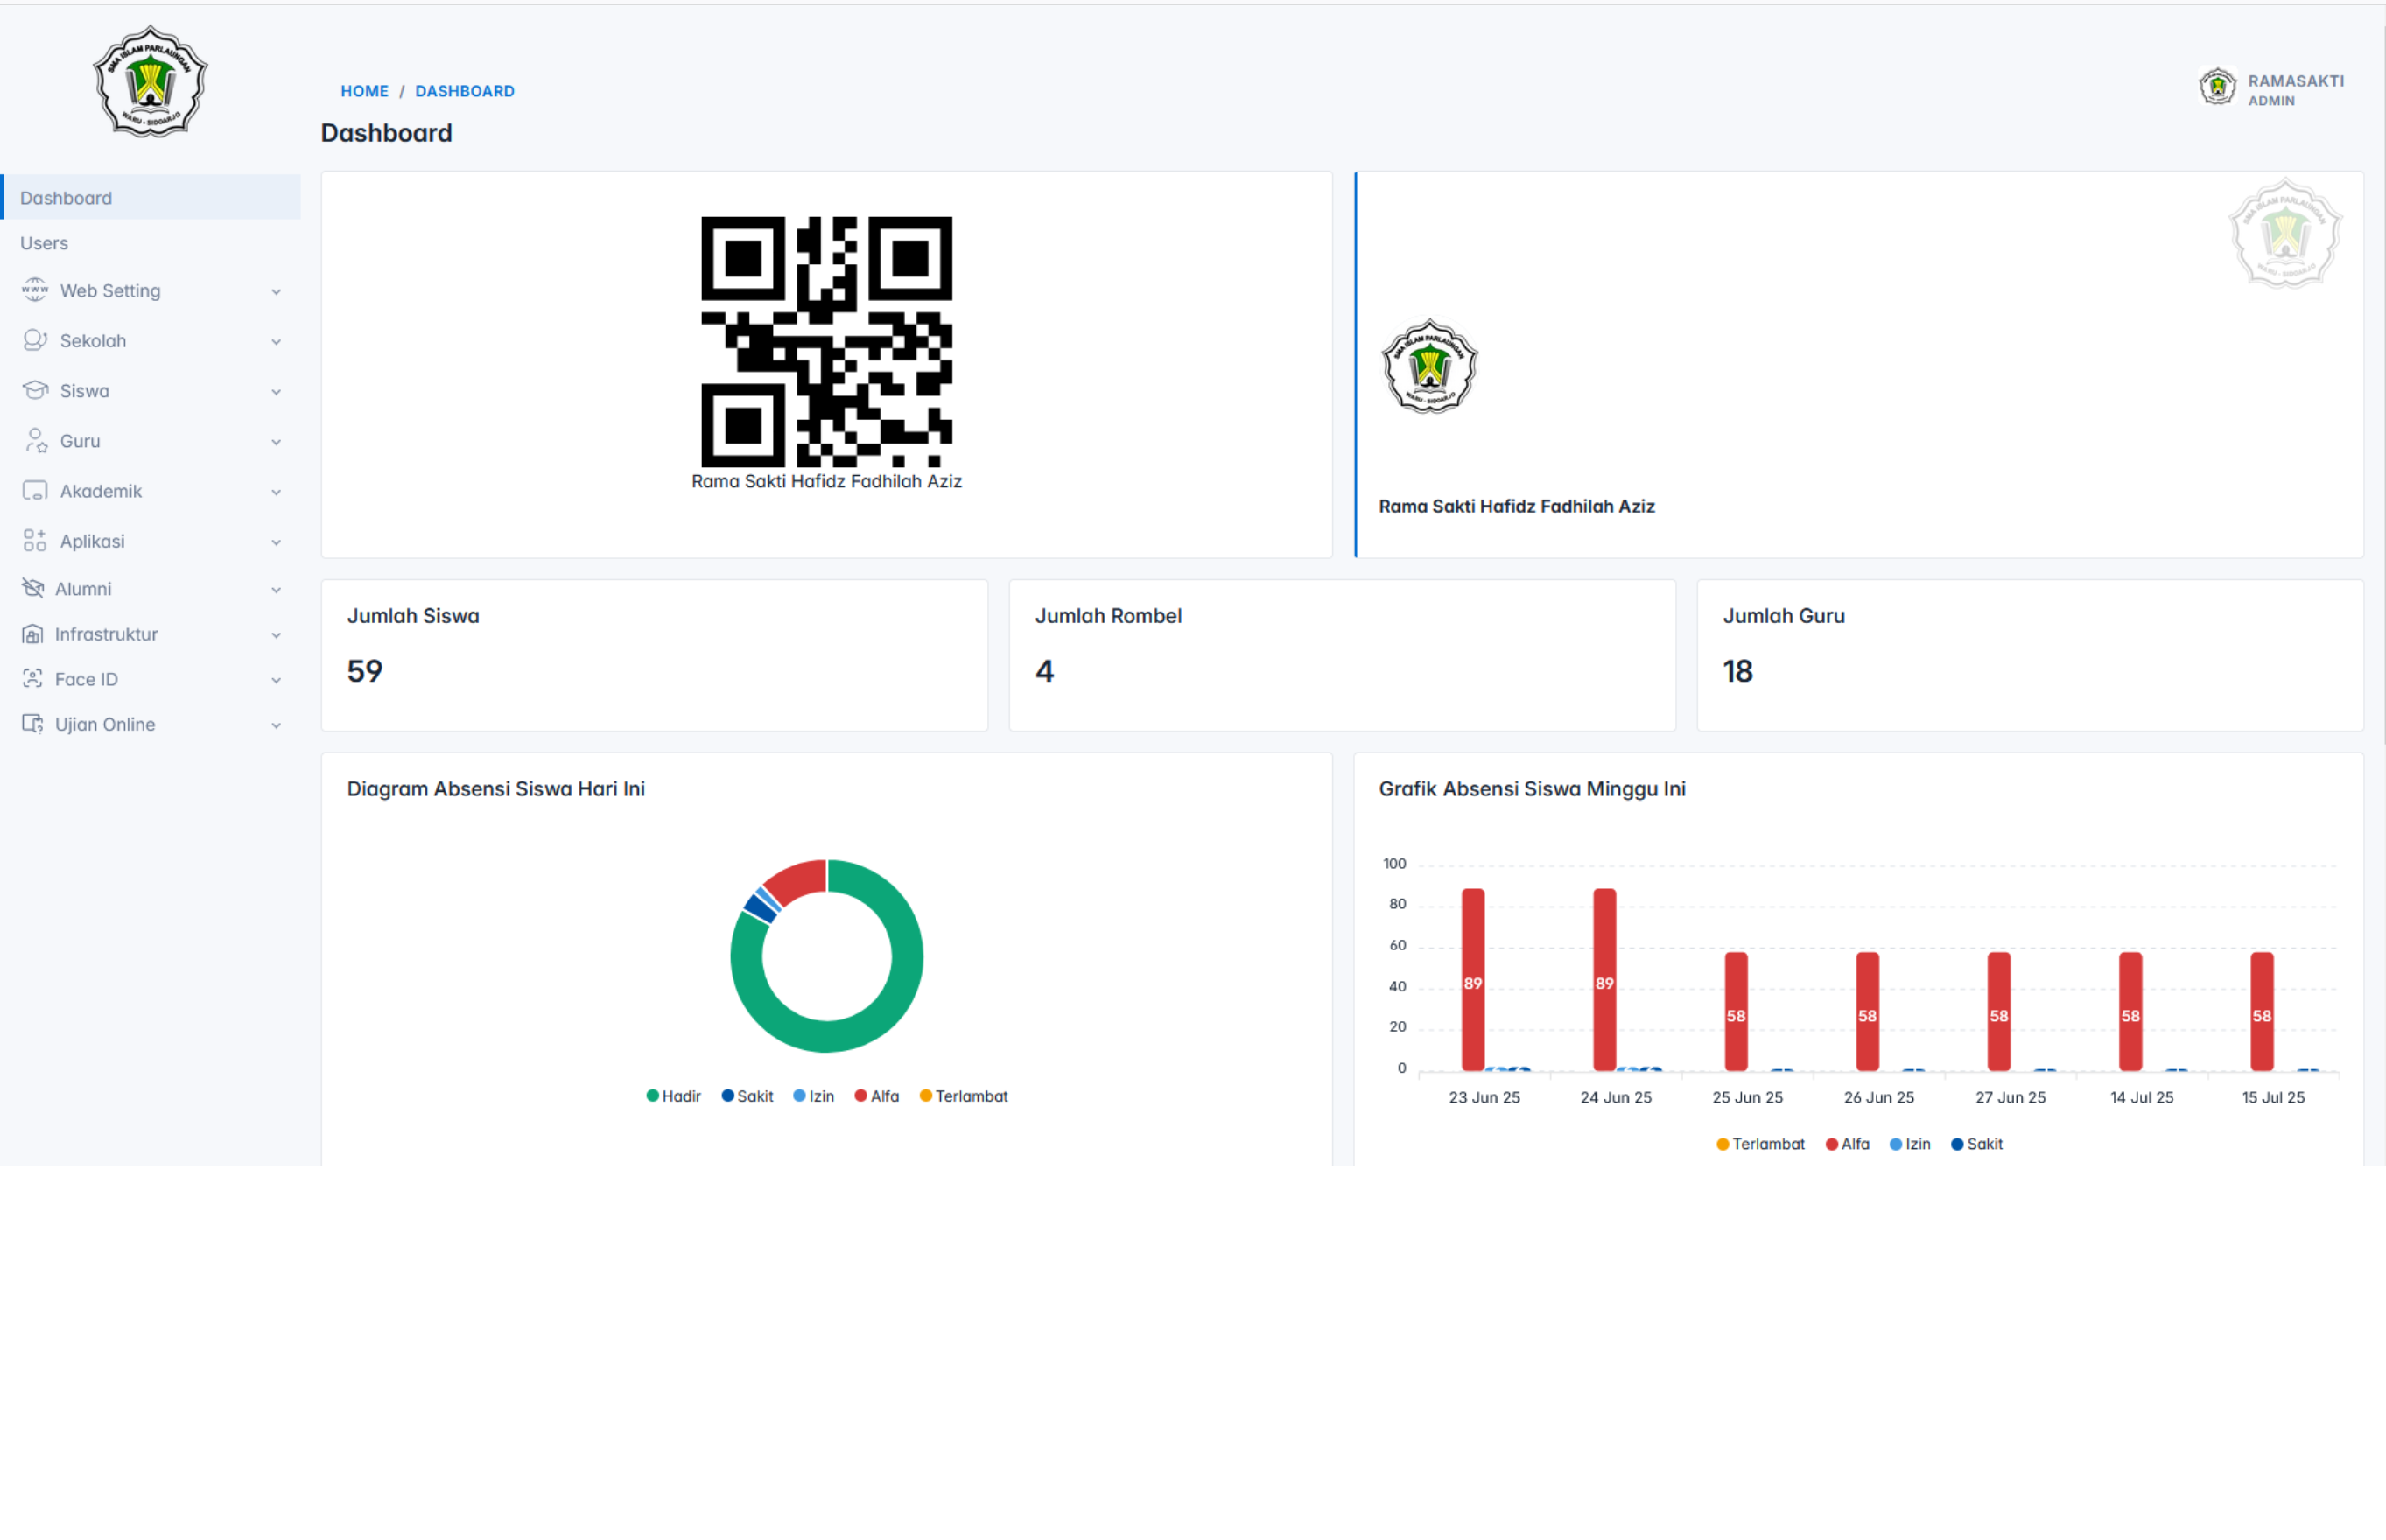Click the Infrastruktur building icon
Image resolution: width=2386 pixels, height=1540 pixels.
pos(33,634)
